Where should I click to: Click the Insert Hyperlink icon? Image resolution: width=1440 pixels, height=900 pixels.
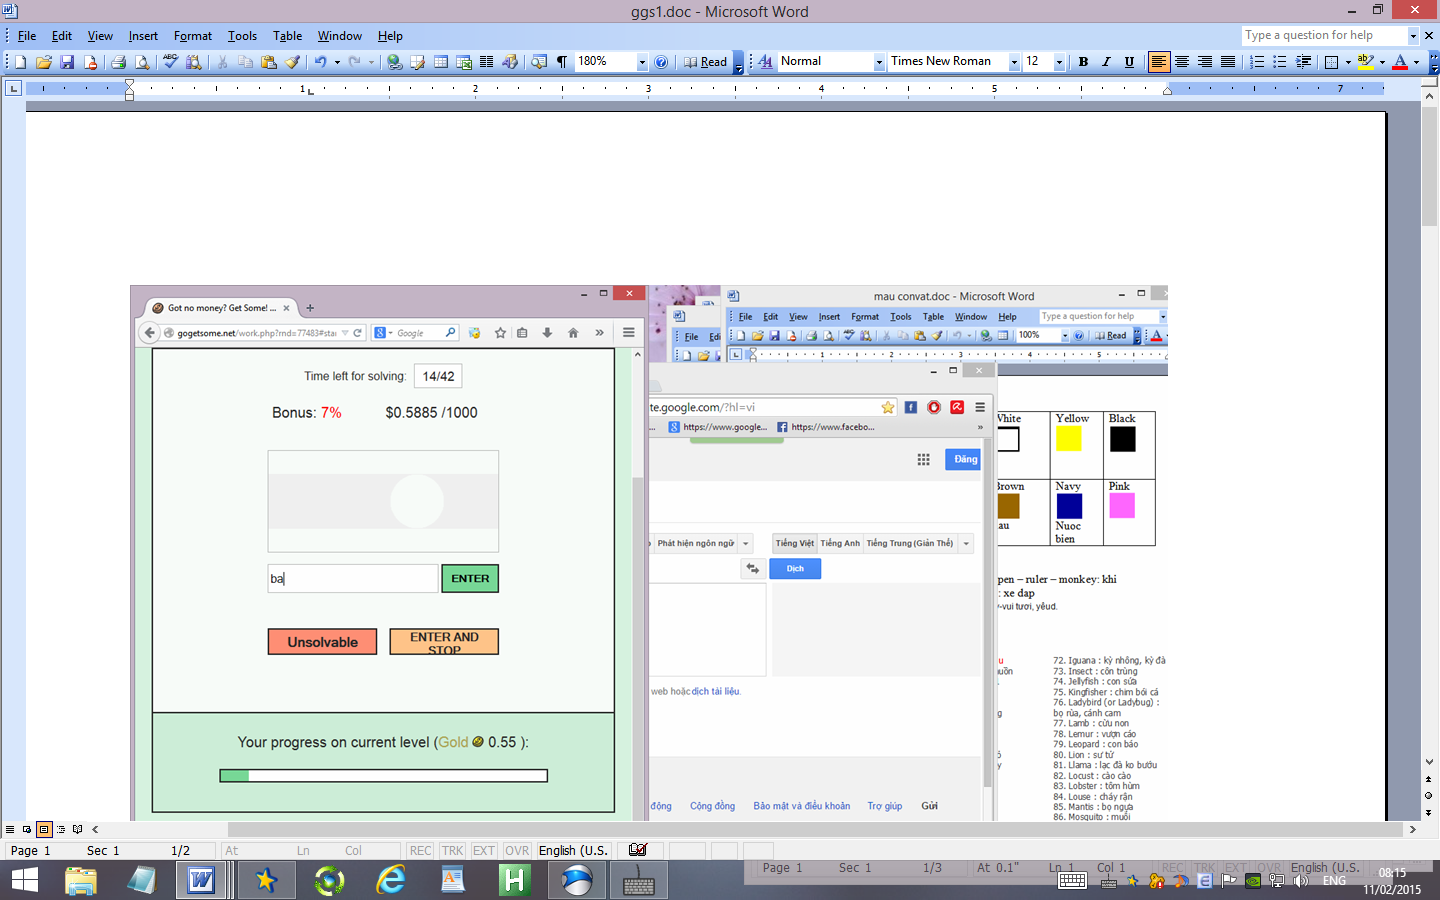click(395, 62)
